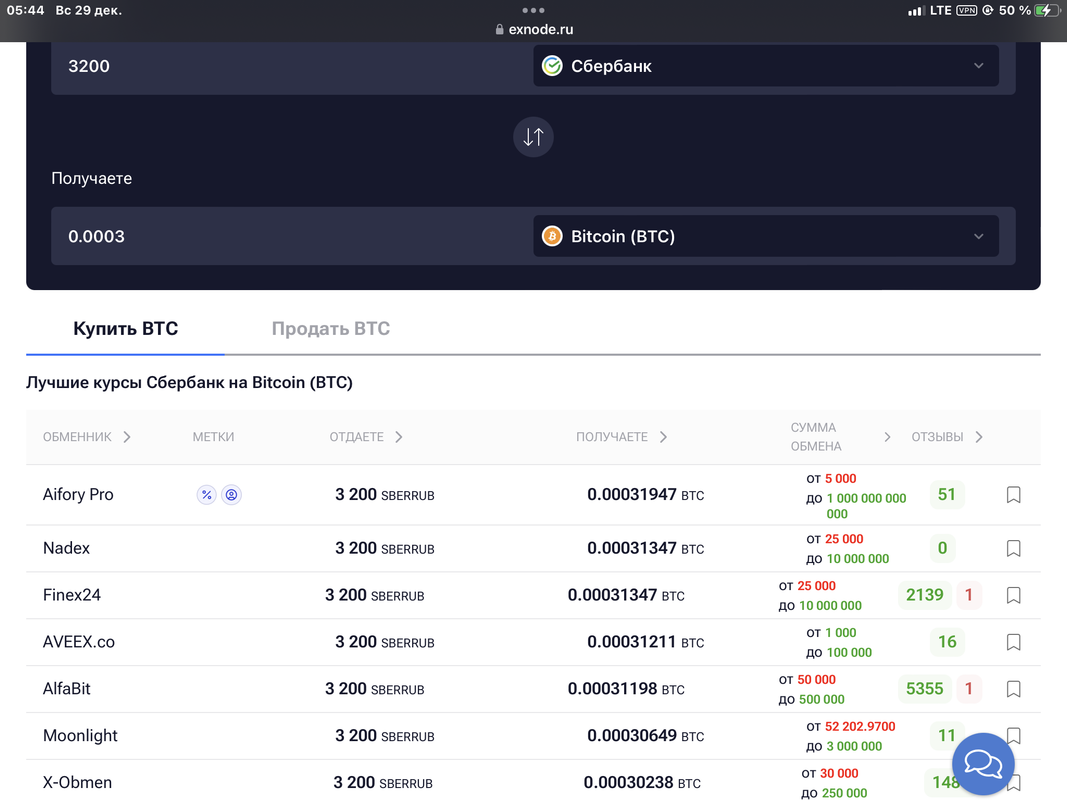Swap the give and receive currencies

pyautogui.click(x=533, y=137)
